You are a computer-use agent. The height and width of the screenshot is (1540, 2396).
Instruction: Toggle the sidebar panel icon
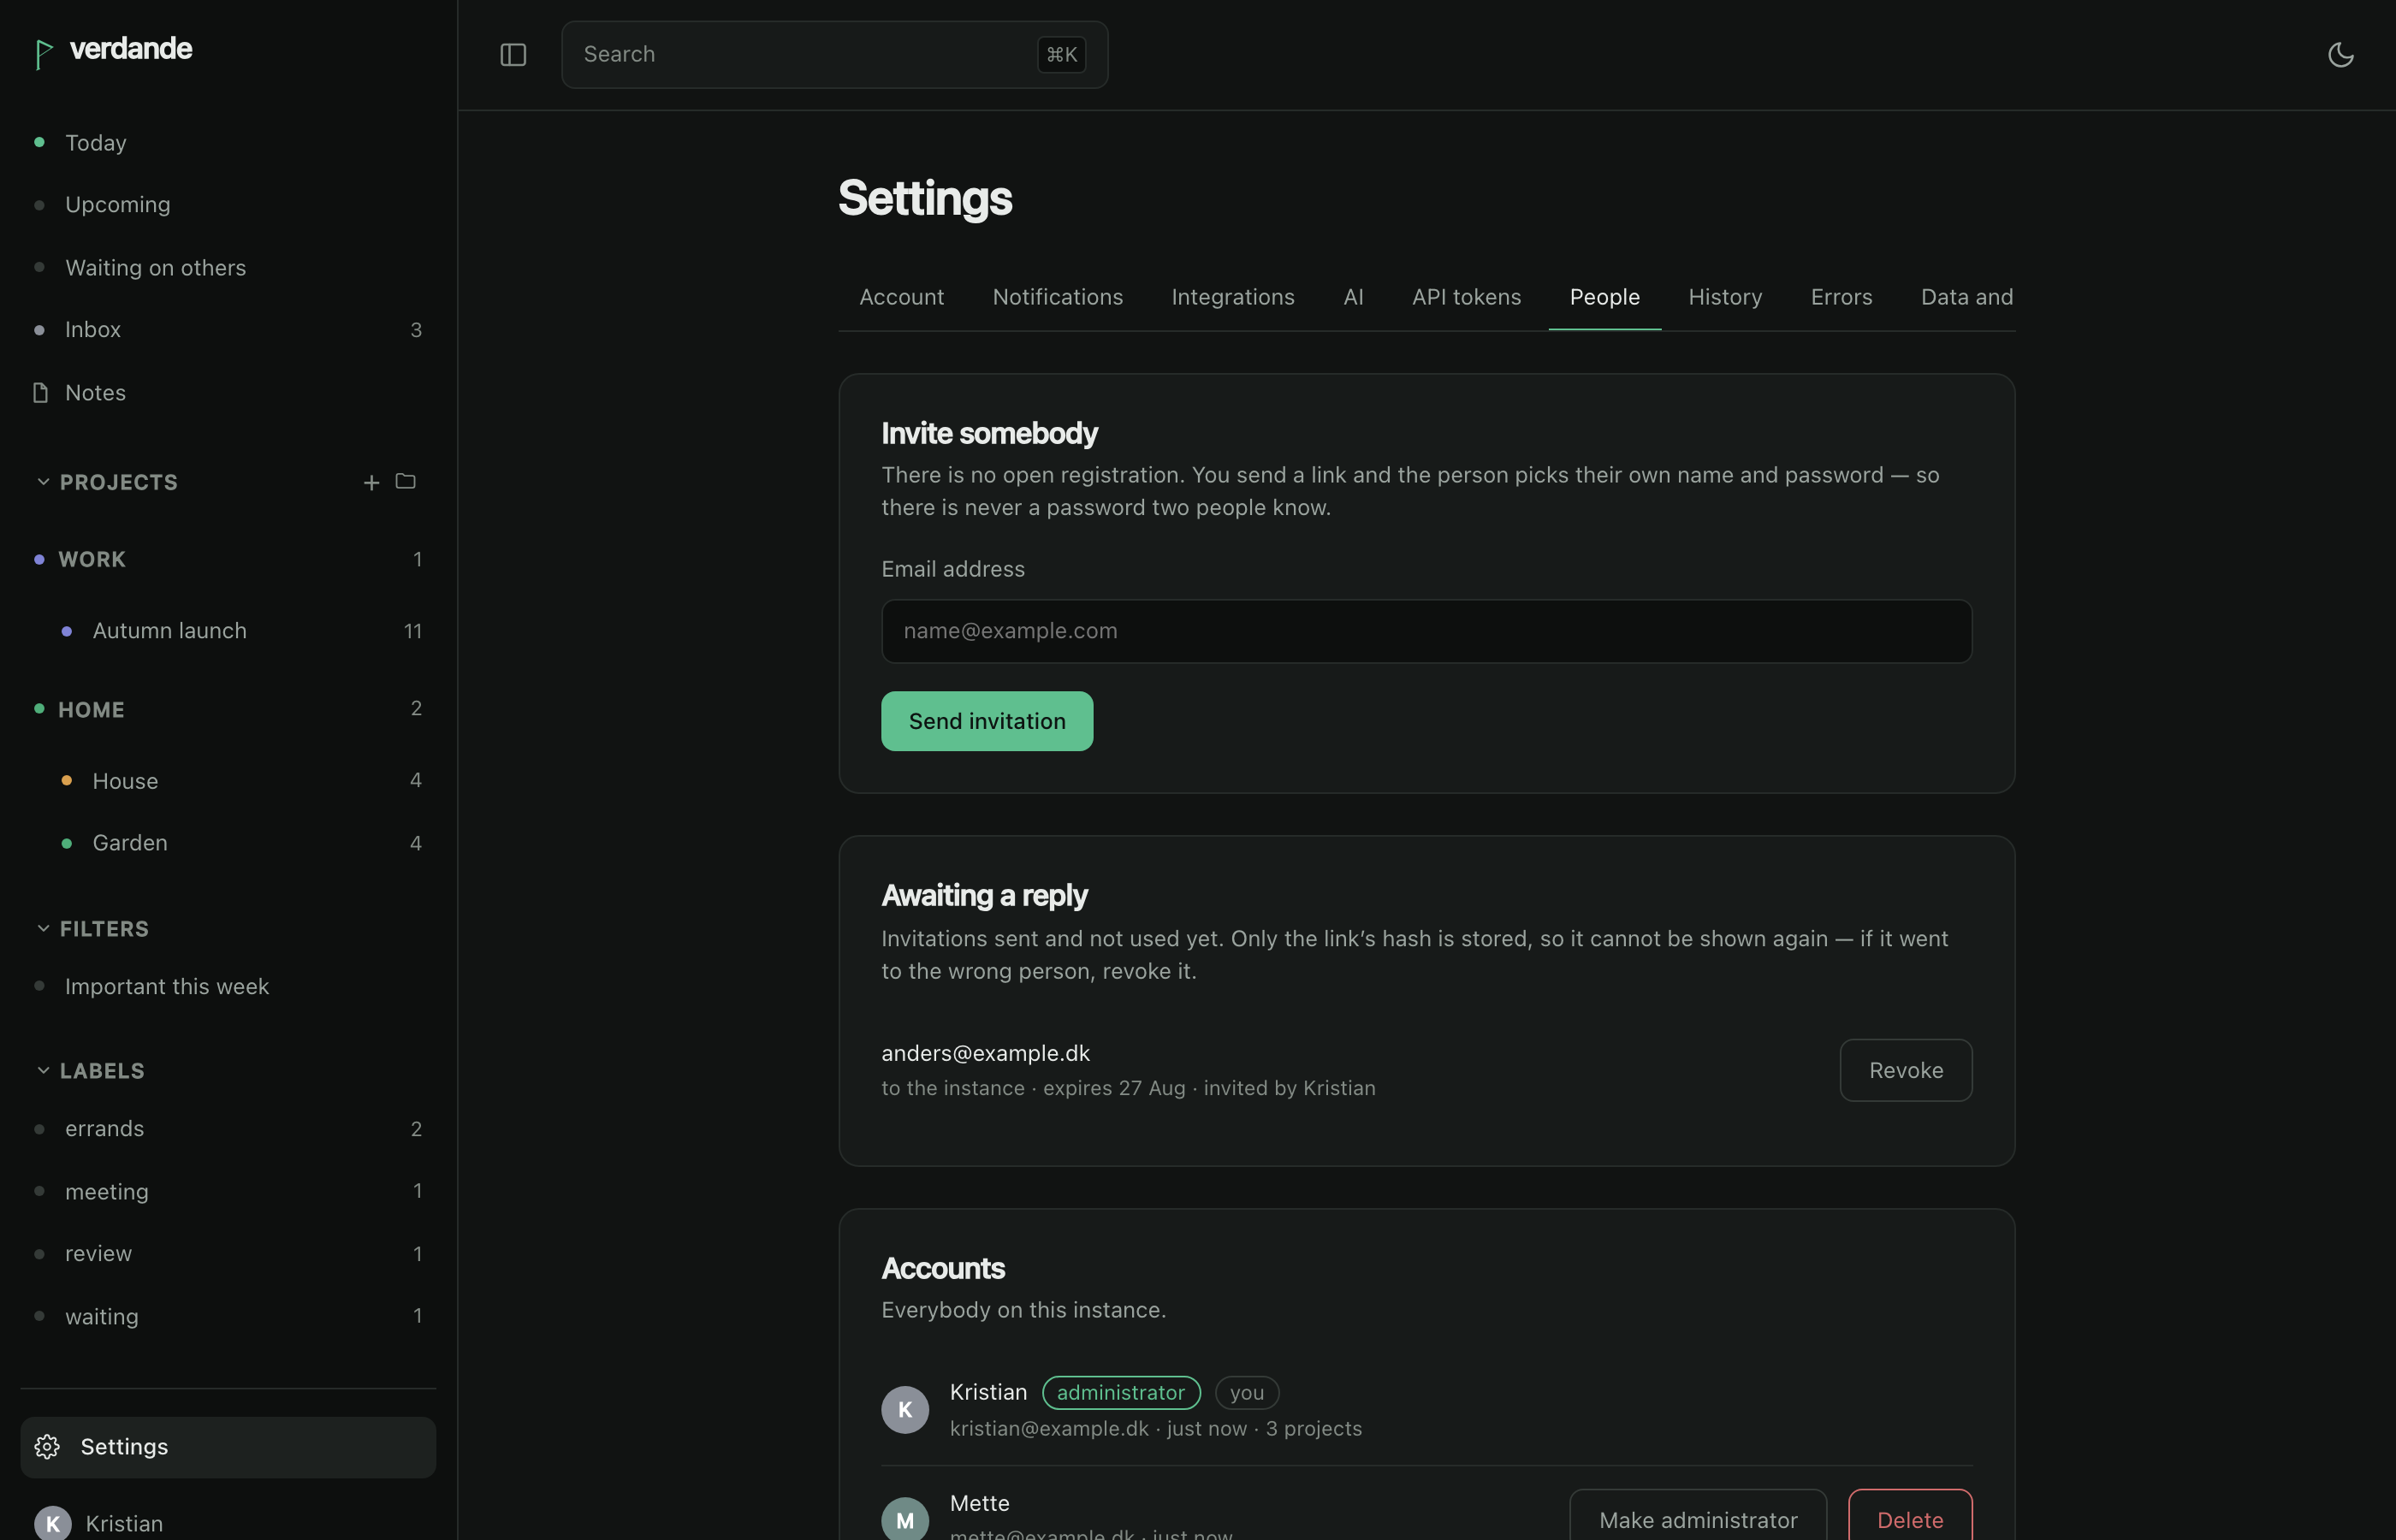(x=513, y=55)
